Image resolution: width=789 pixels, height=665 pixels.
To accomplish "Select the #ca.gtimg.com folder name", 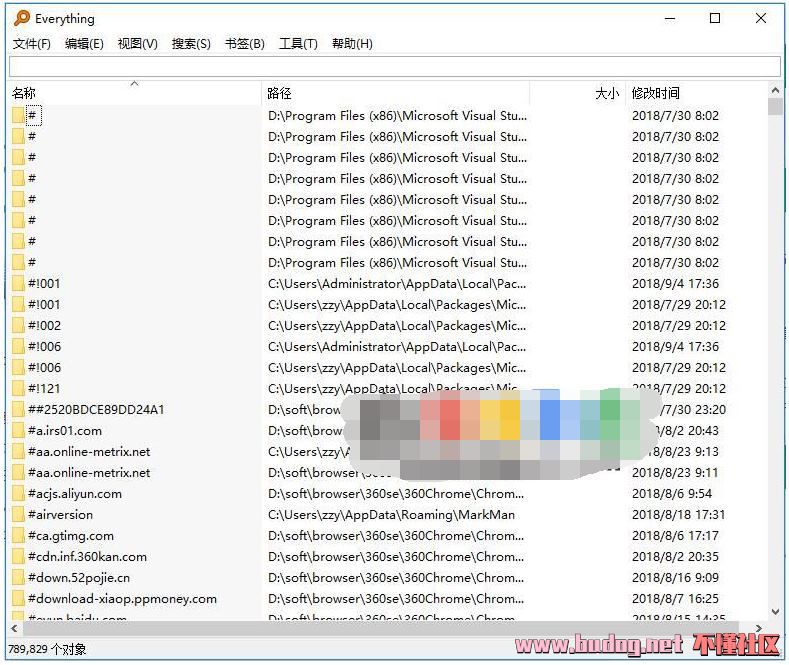I will coord(71,536).
